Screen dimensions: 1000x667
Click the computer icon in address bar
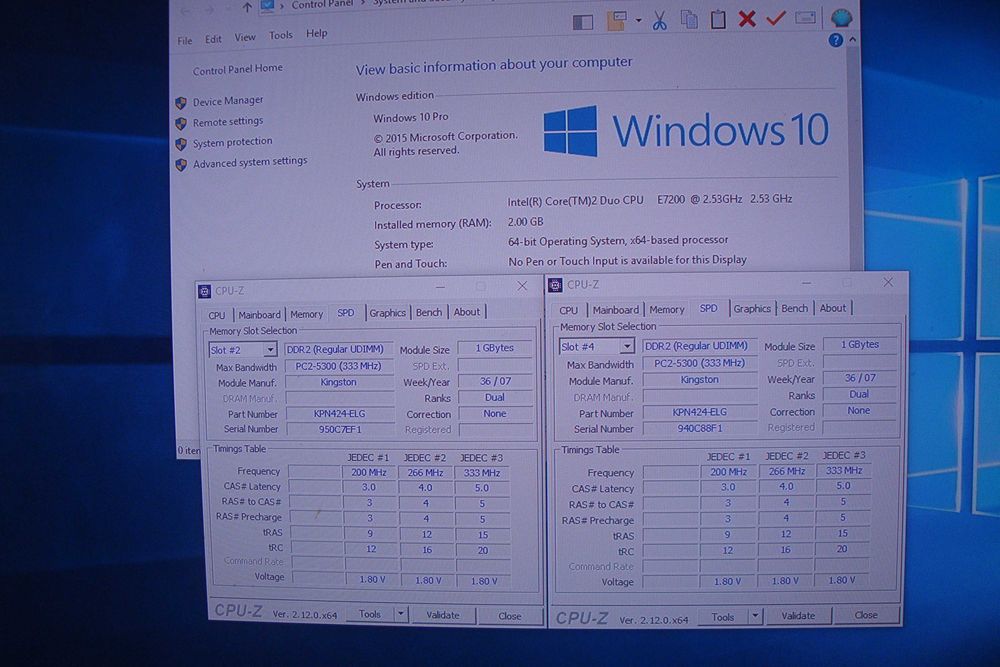[x=267, y=6]
